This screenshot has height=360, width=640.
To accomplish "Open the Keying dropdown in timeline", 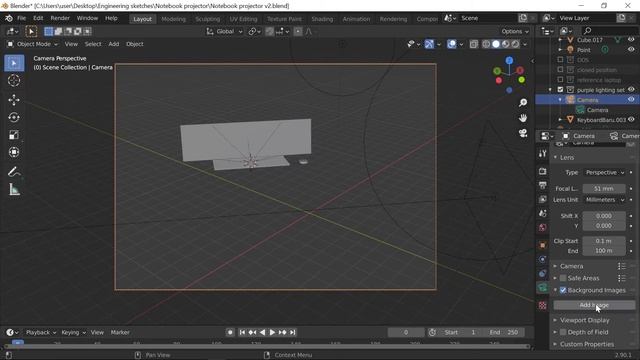I will [73, 333].
